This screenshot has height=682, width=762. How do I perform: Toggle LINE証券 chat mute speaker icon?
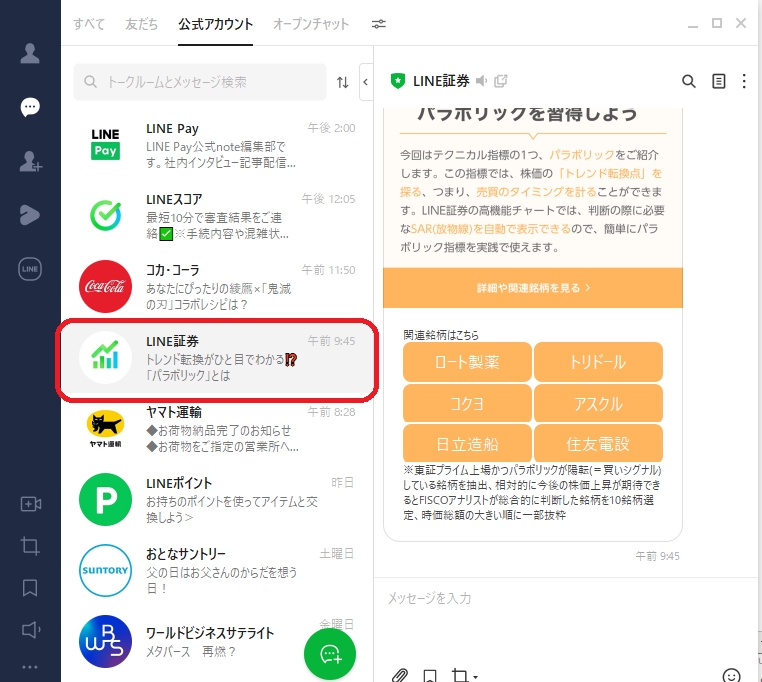tap(481, 81)
